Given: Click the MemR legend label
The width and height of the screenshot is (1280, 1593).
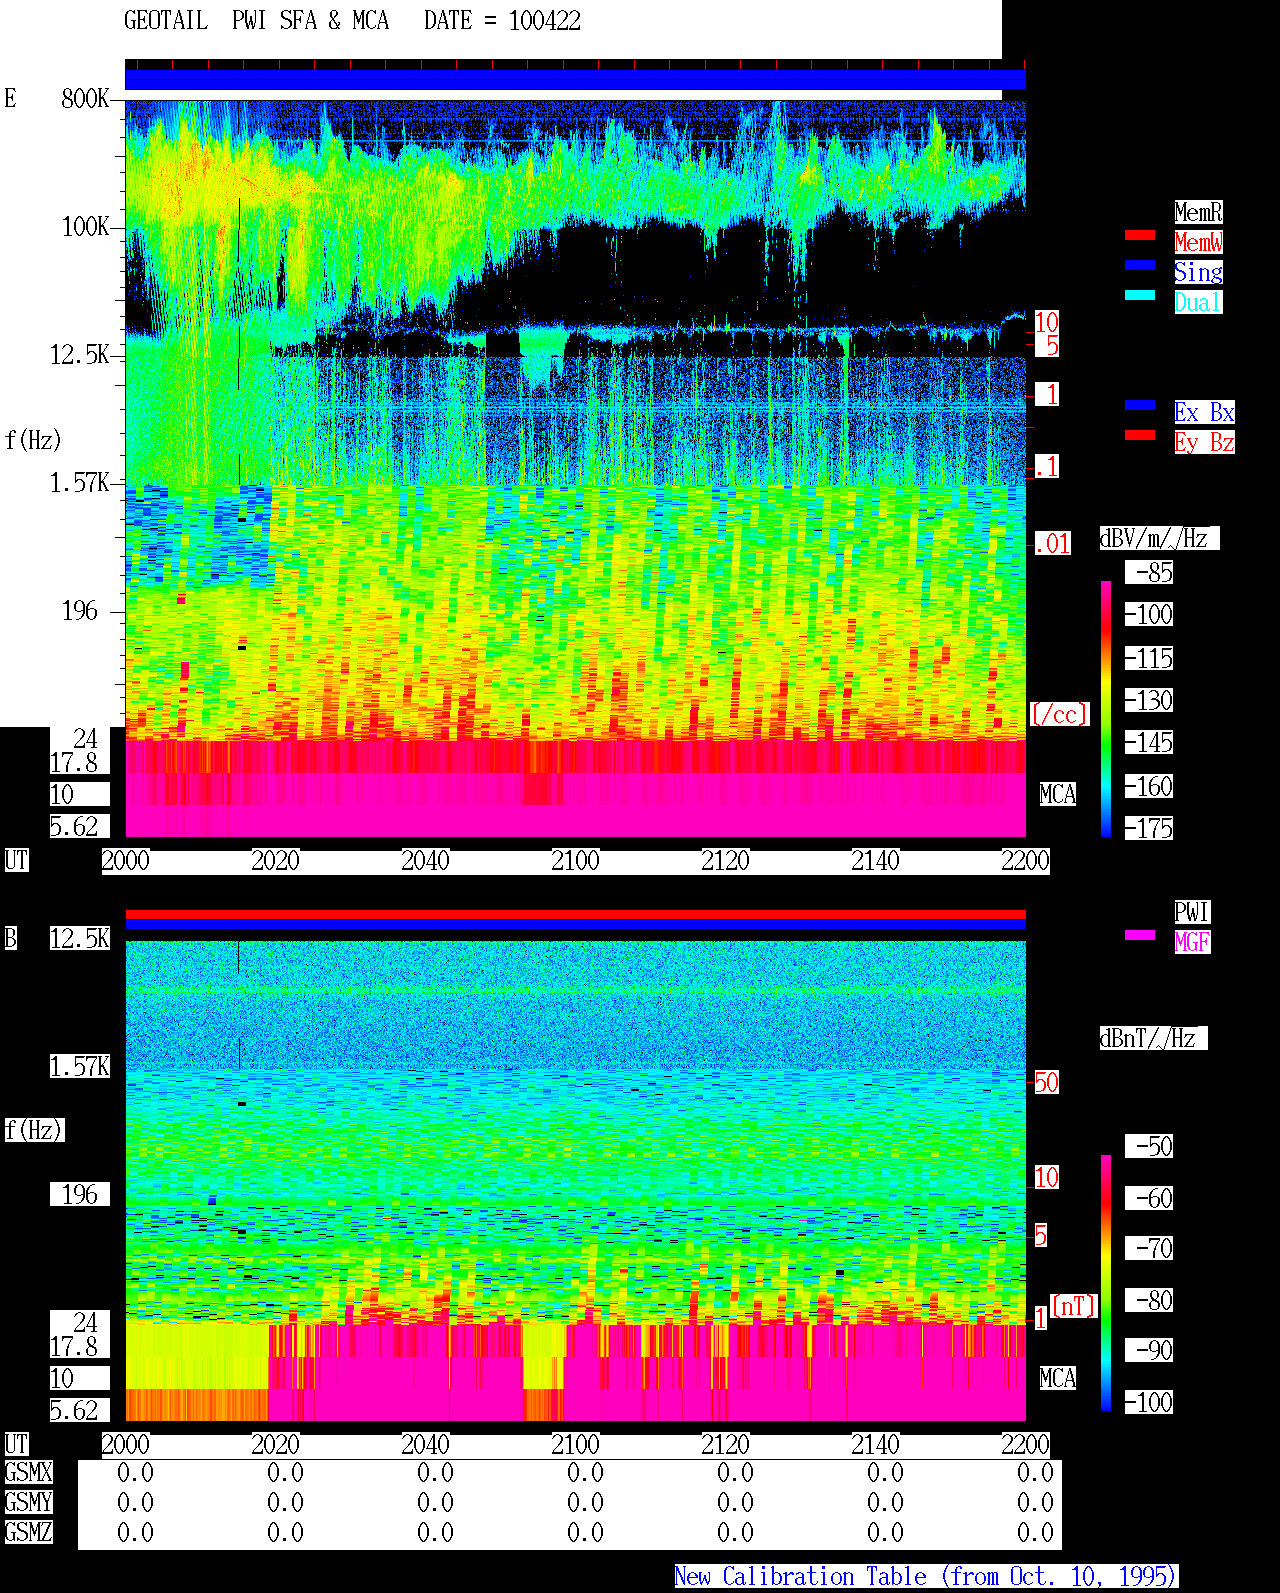Looking at the screenshot, I should [x=1198, y=212].
